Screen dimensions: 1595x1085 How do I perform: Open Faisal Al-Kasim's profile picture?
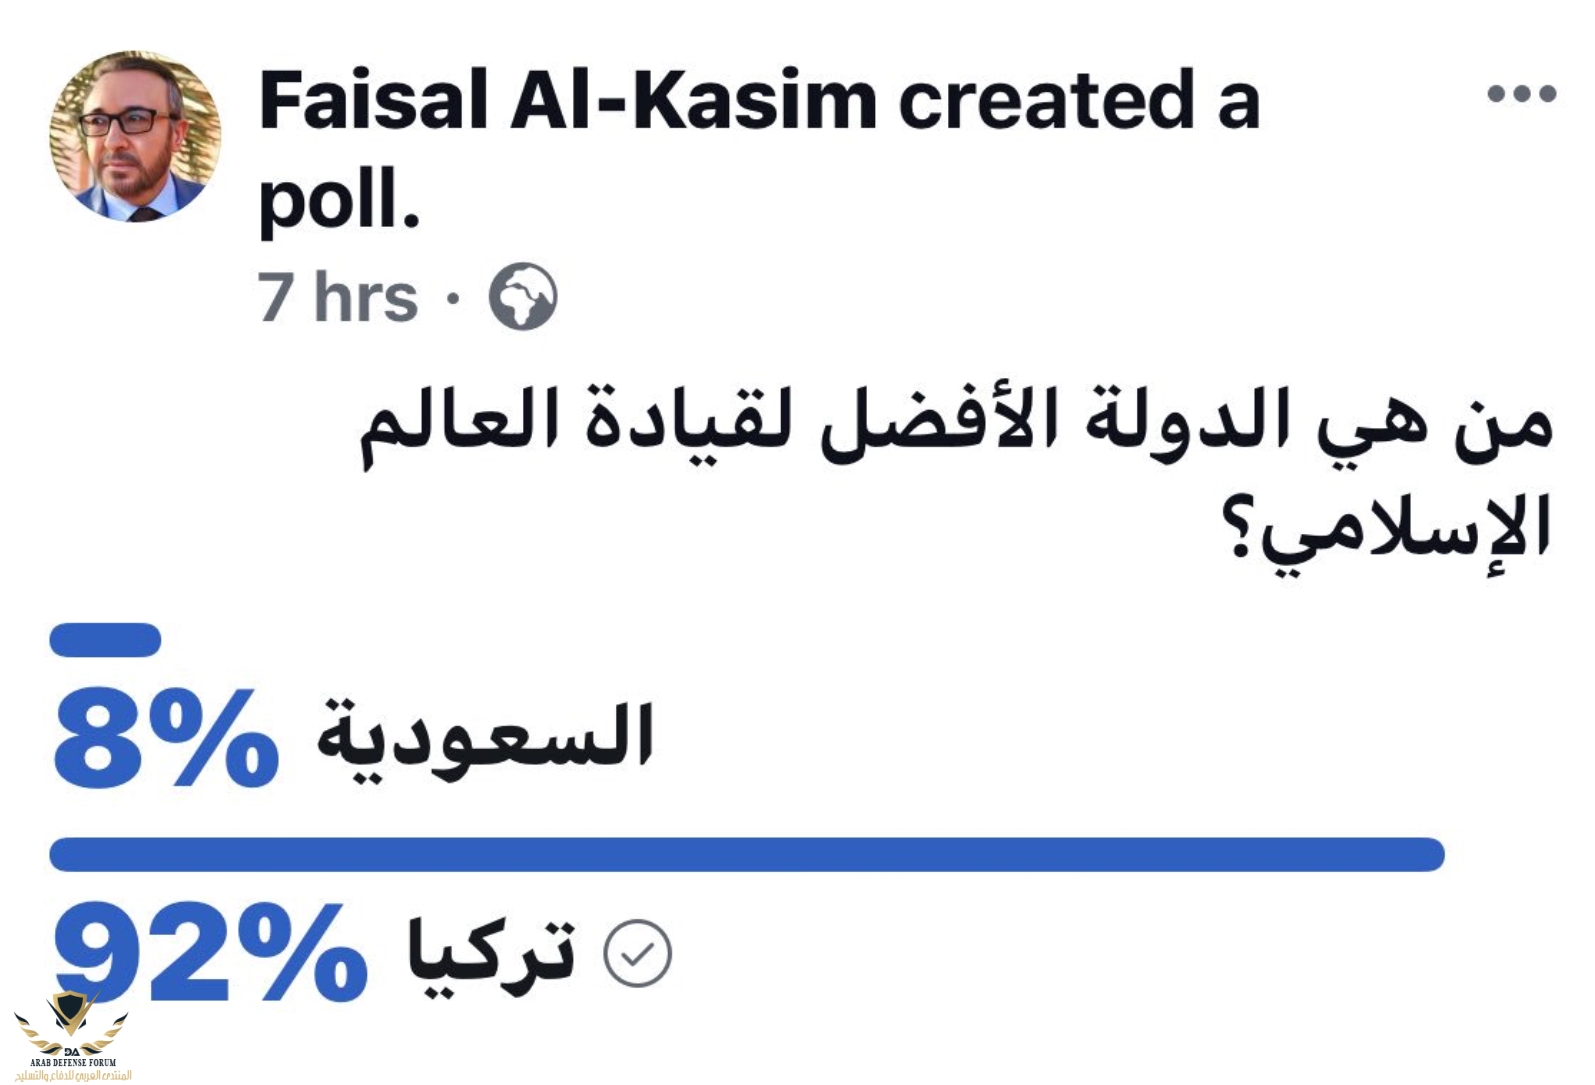coord(135,136)
